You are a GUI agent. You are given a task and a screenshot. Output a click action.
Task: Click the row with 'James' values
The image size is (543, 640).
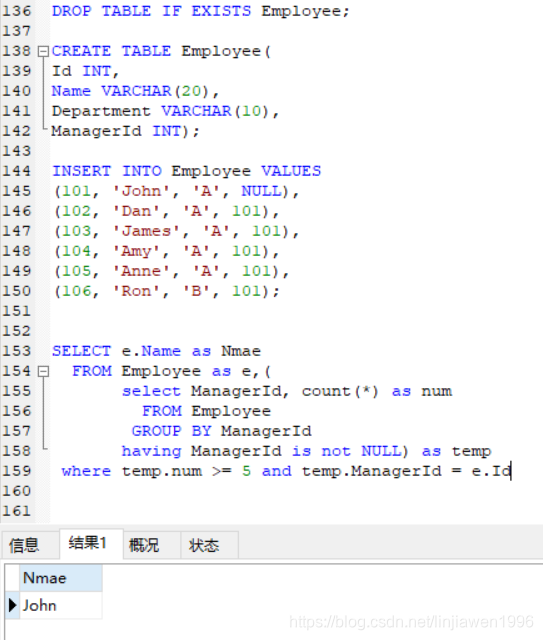pos(177,231)
